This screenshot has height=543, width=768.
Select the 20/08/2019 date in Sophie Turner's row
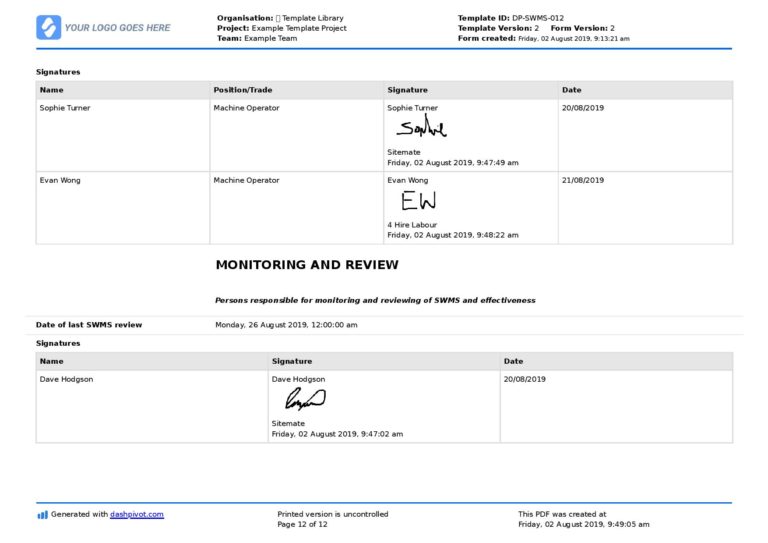(583, 108)
